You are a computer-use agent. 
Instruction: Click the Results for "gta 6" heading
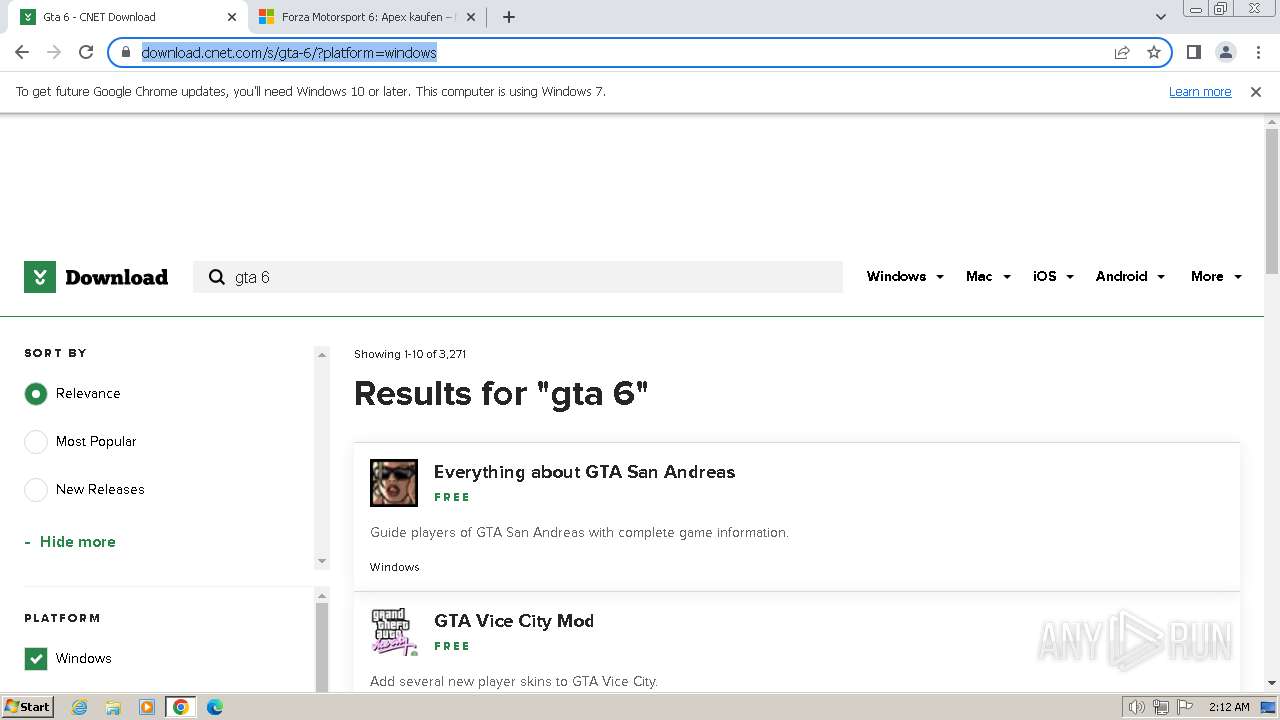(x=501, y=393)
